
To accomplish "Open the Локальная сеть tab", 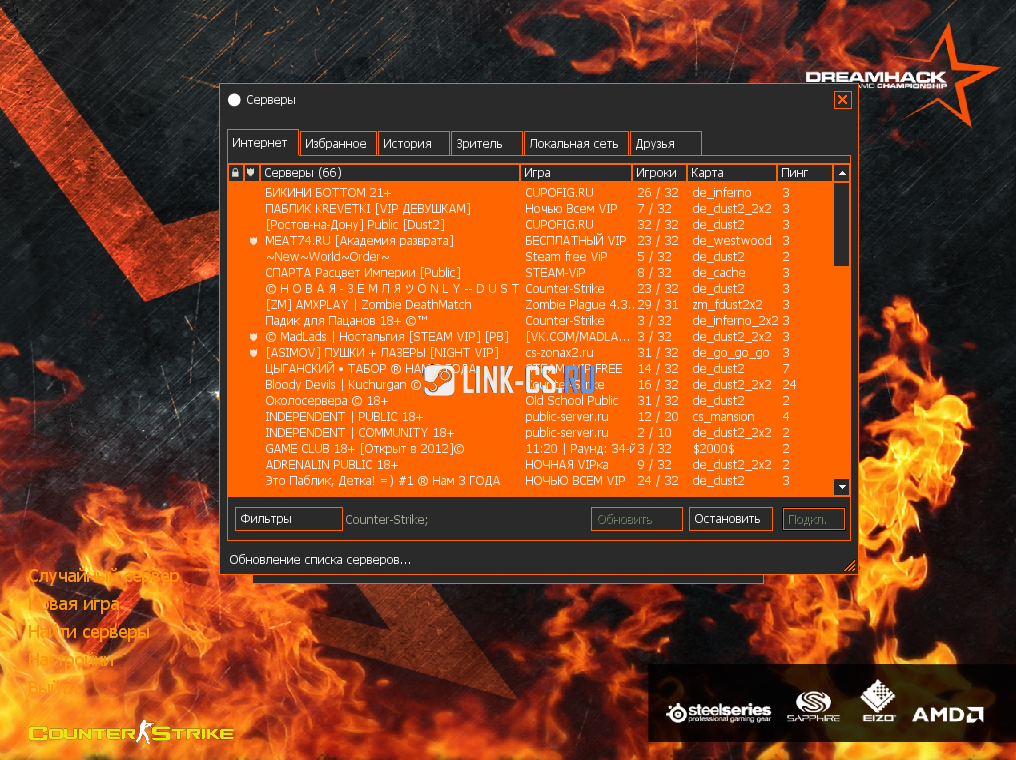I will (x=575, y=144).
